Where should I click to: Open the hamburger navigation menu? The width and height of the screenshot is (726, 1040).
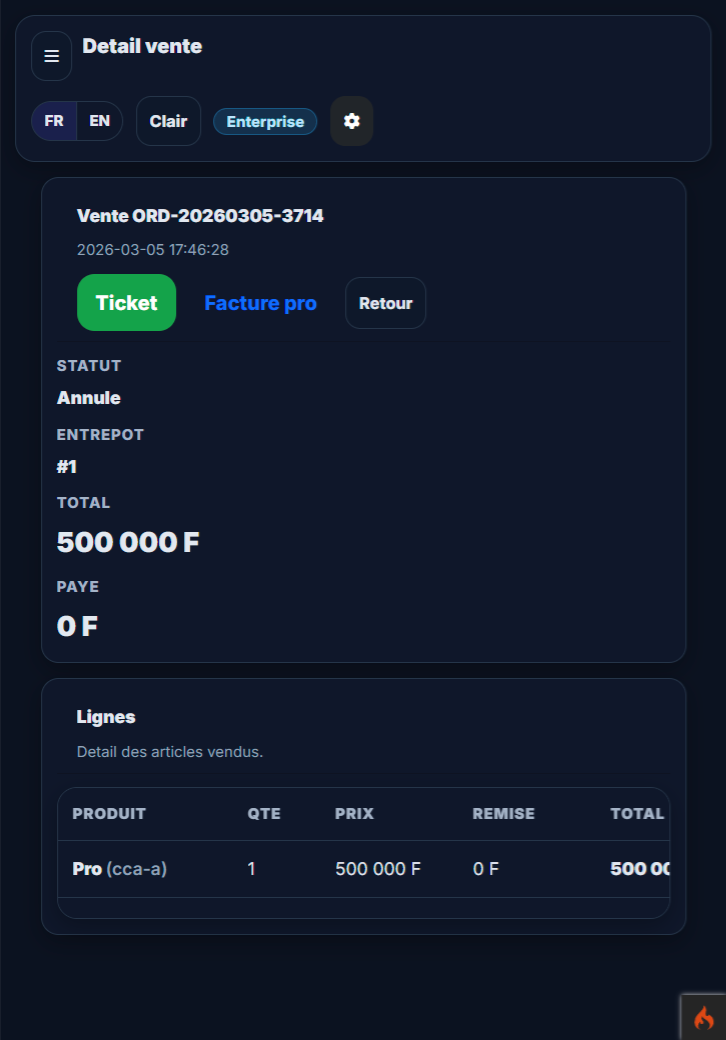[x=51, y=56]
